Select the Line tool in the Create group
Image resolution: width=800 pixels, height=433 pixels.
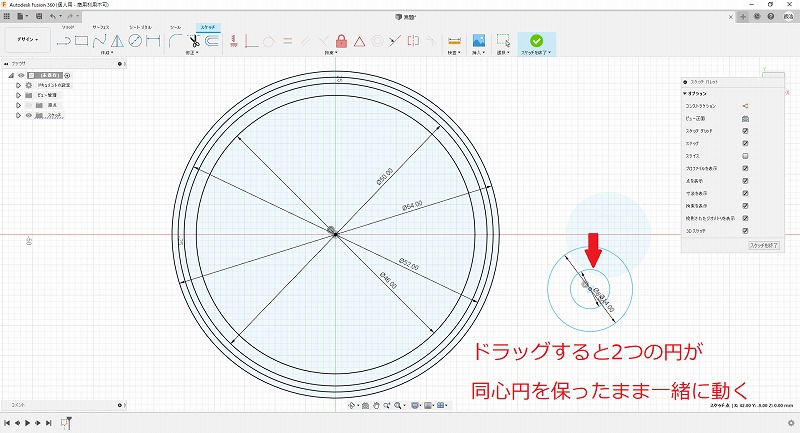click(63, 41)
